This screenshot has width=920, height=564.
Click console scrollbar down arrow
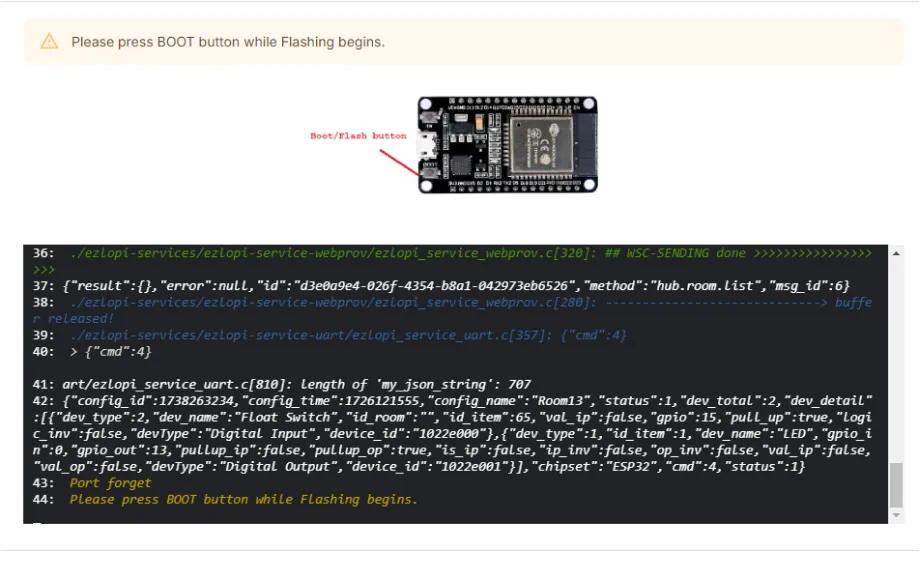[896, 515]
